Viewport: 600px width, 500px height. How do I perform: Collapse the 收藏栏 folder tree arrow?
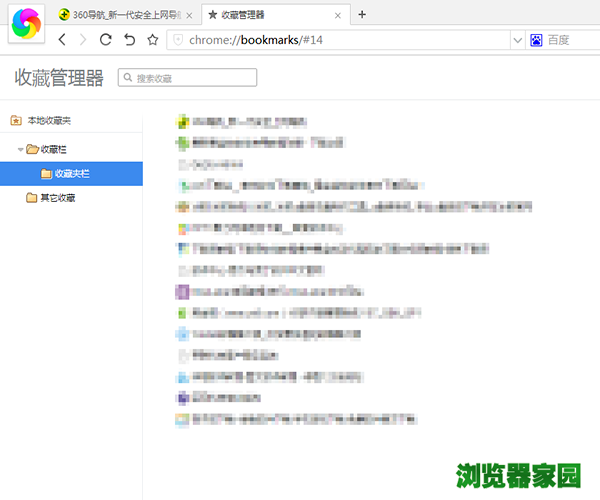[x=21, y=149]
